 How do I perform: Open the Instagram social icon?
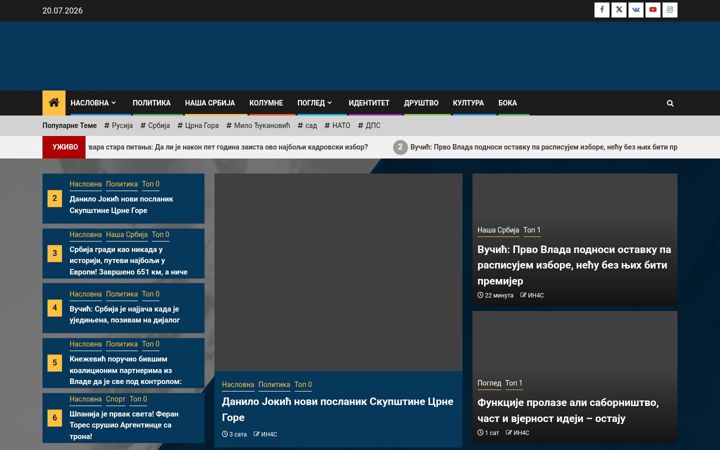coord(669,10)
